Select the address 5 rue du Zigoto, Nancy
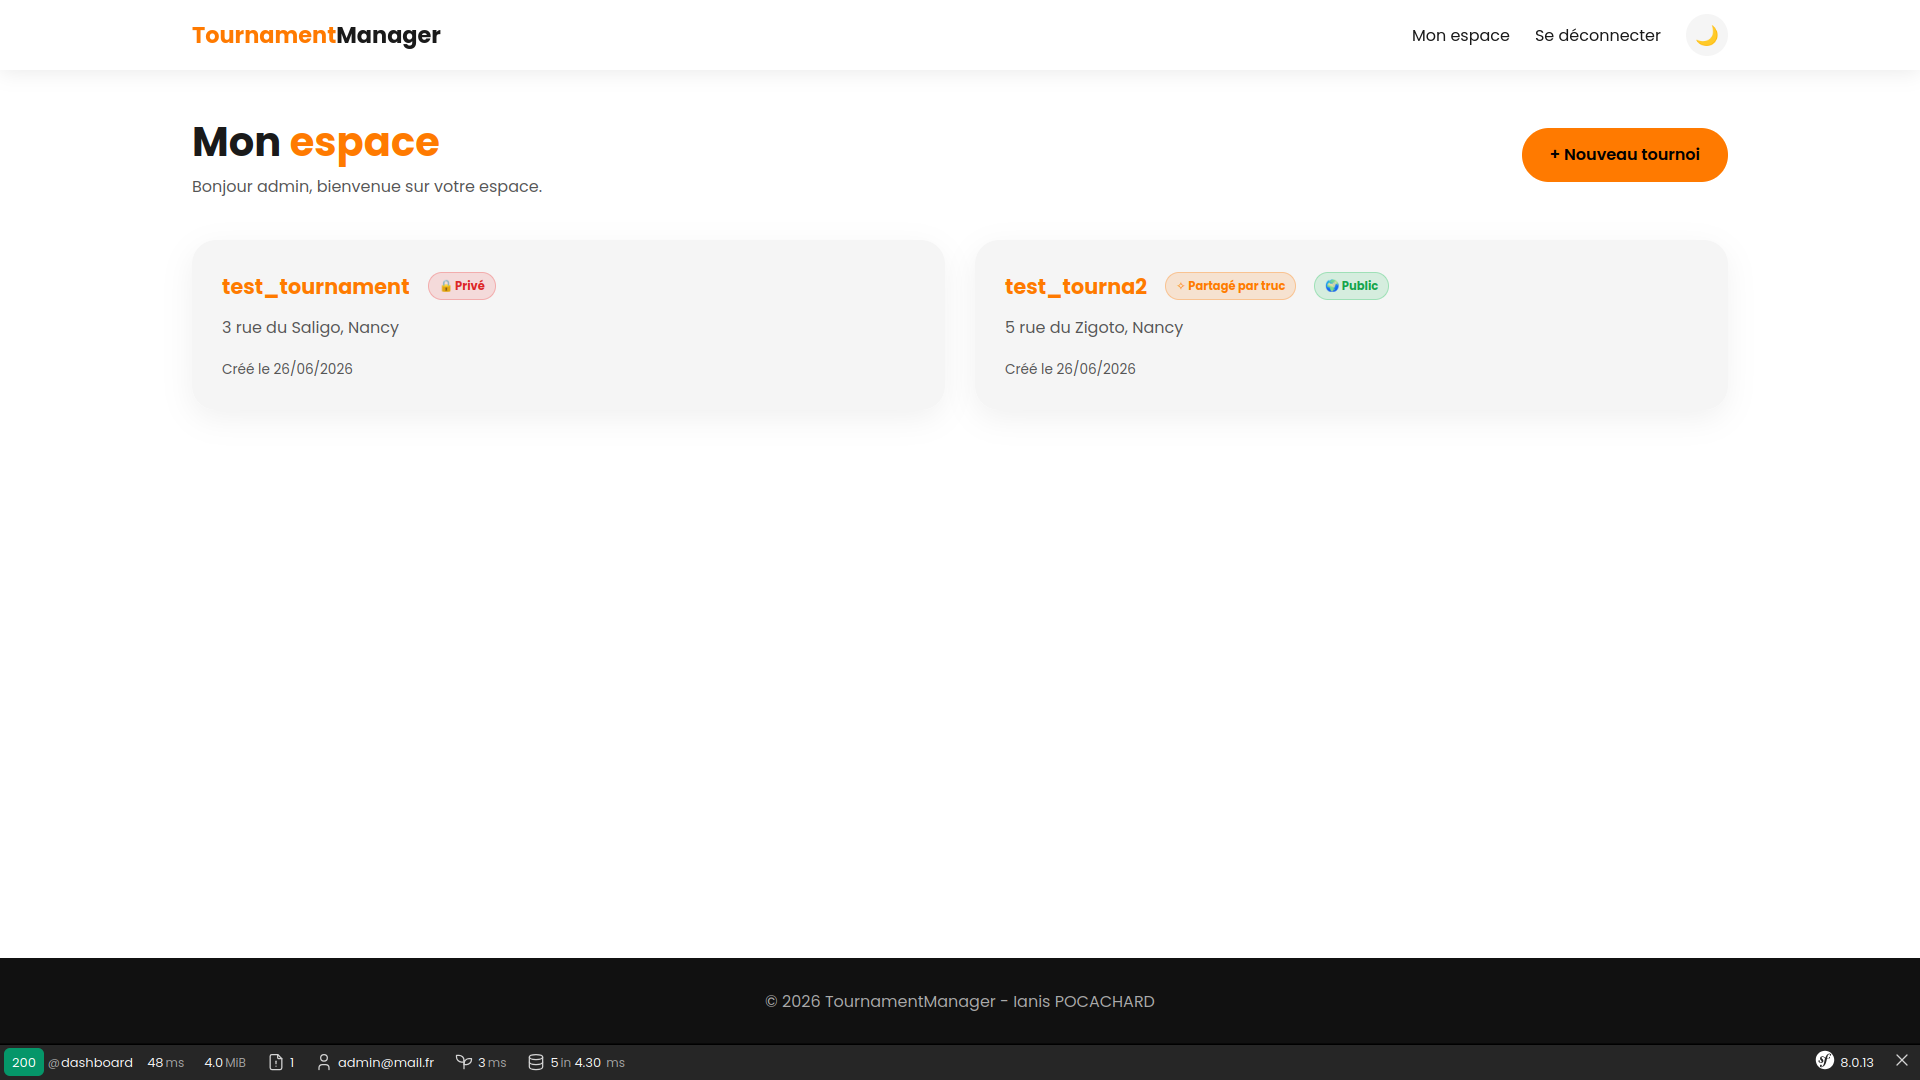The width and height of the screenshot is (1920, 1080). click(1093, 327)
